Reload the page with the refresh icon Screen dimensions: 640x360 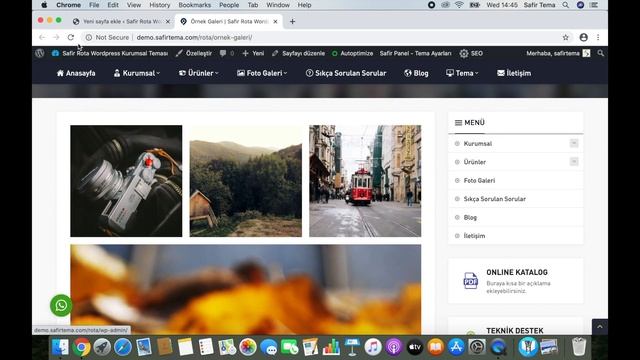click(71, 37)
